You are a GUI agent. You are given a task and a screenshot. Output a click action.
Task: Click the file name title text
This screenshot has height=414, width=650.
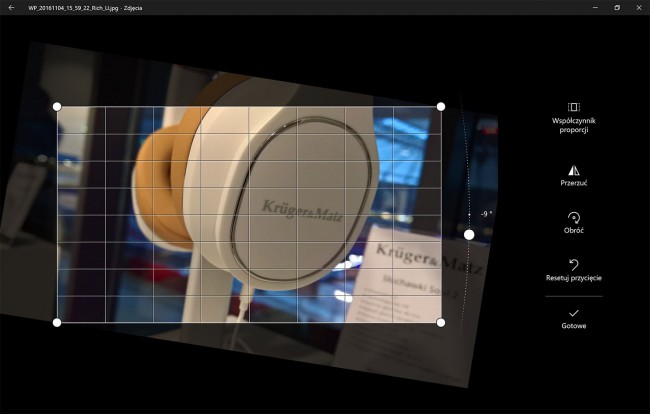point(85,8)
